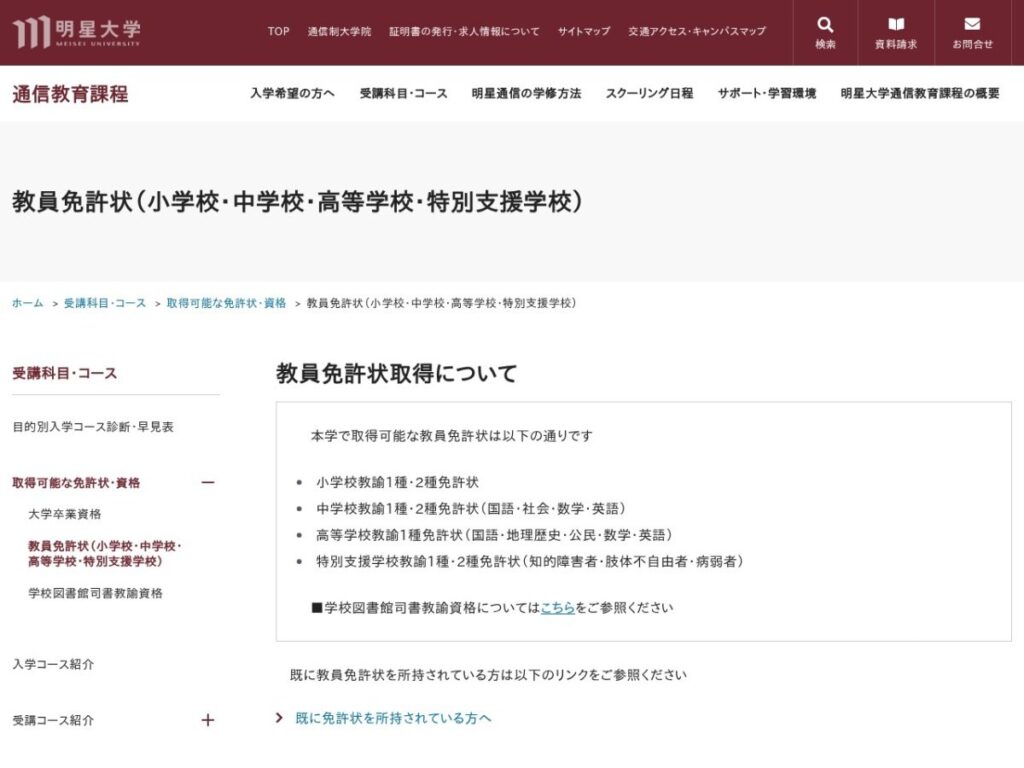Click 特別支援学校教諭1種・2種免許状 list text
Screen dimensions: 1024x768
(530, 562)
